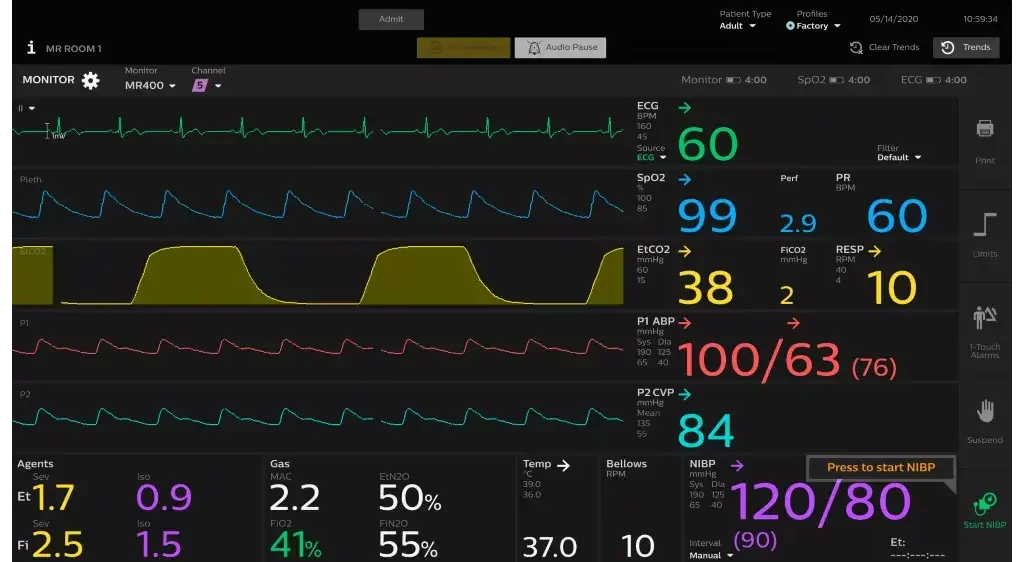This screenshot has width=1024, height=562.
Task: Click the info icon beside MR ROOM 1
Action: point(31,48)
